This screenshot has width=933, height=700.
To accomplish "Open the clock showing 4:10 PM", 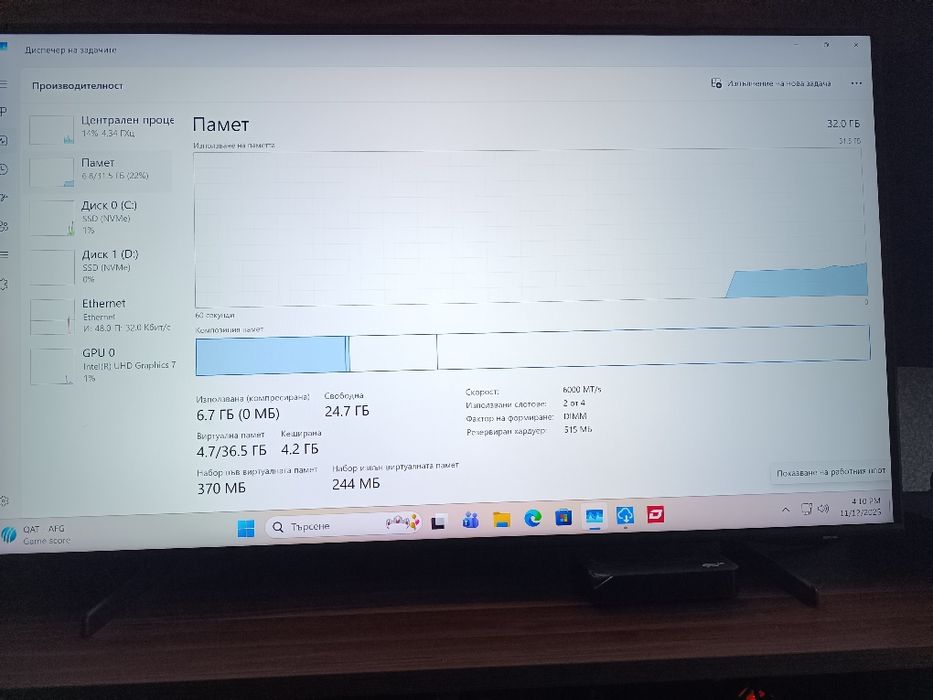I will pyautogui.click(x=861, y=507).
